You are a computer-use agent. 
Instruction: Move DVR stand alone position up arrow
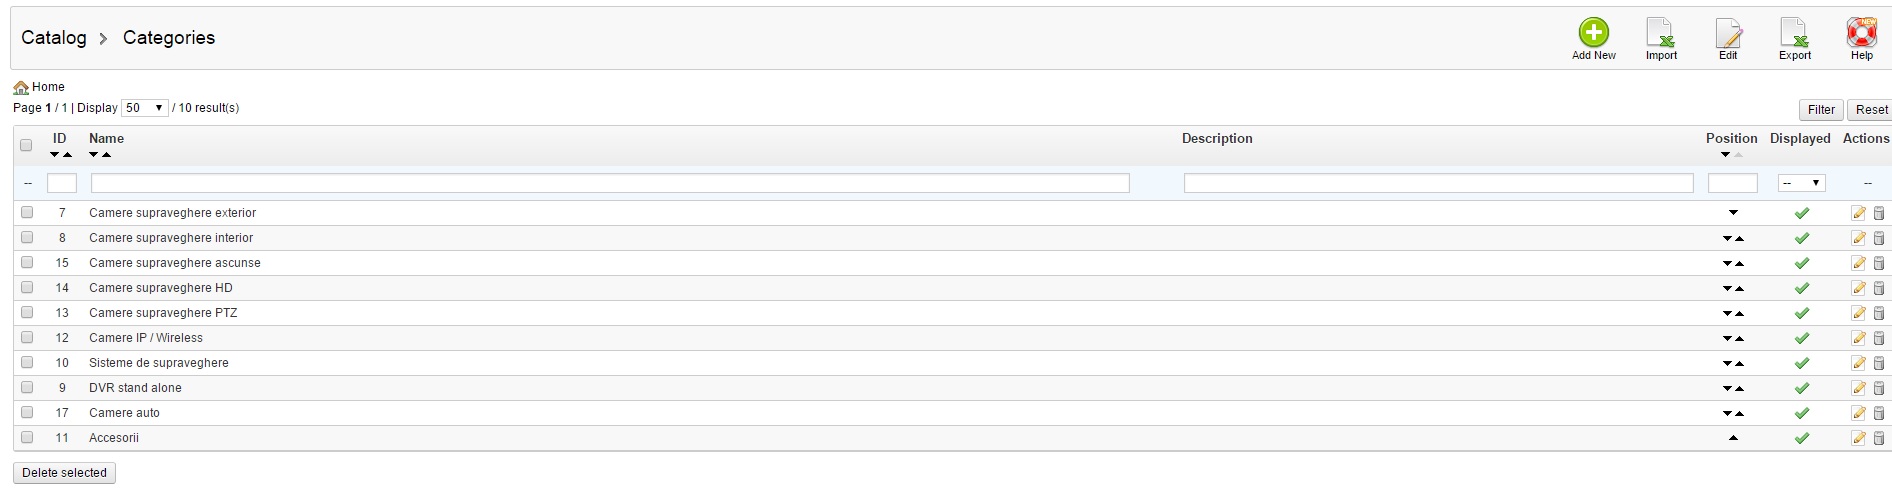[1740, 389]
